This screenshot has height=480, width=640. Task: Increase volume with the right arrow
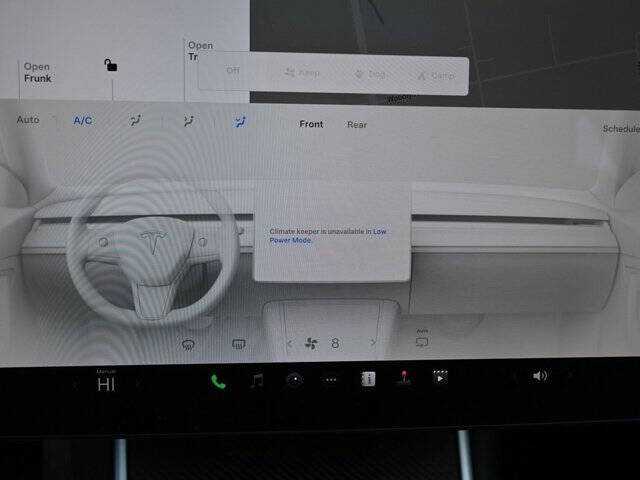(571, 375)
